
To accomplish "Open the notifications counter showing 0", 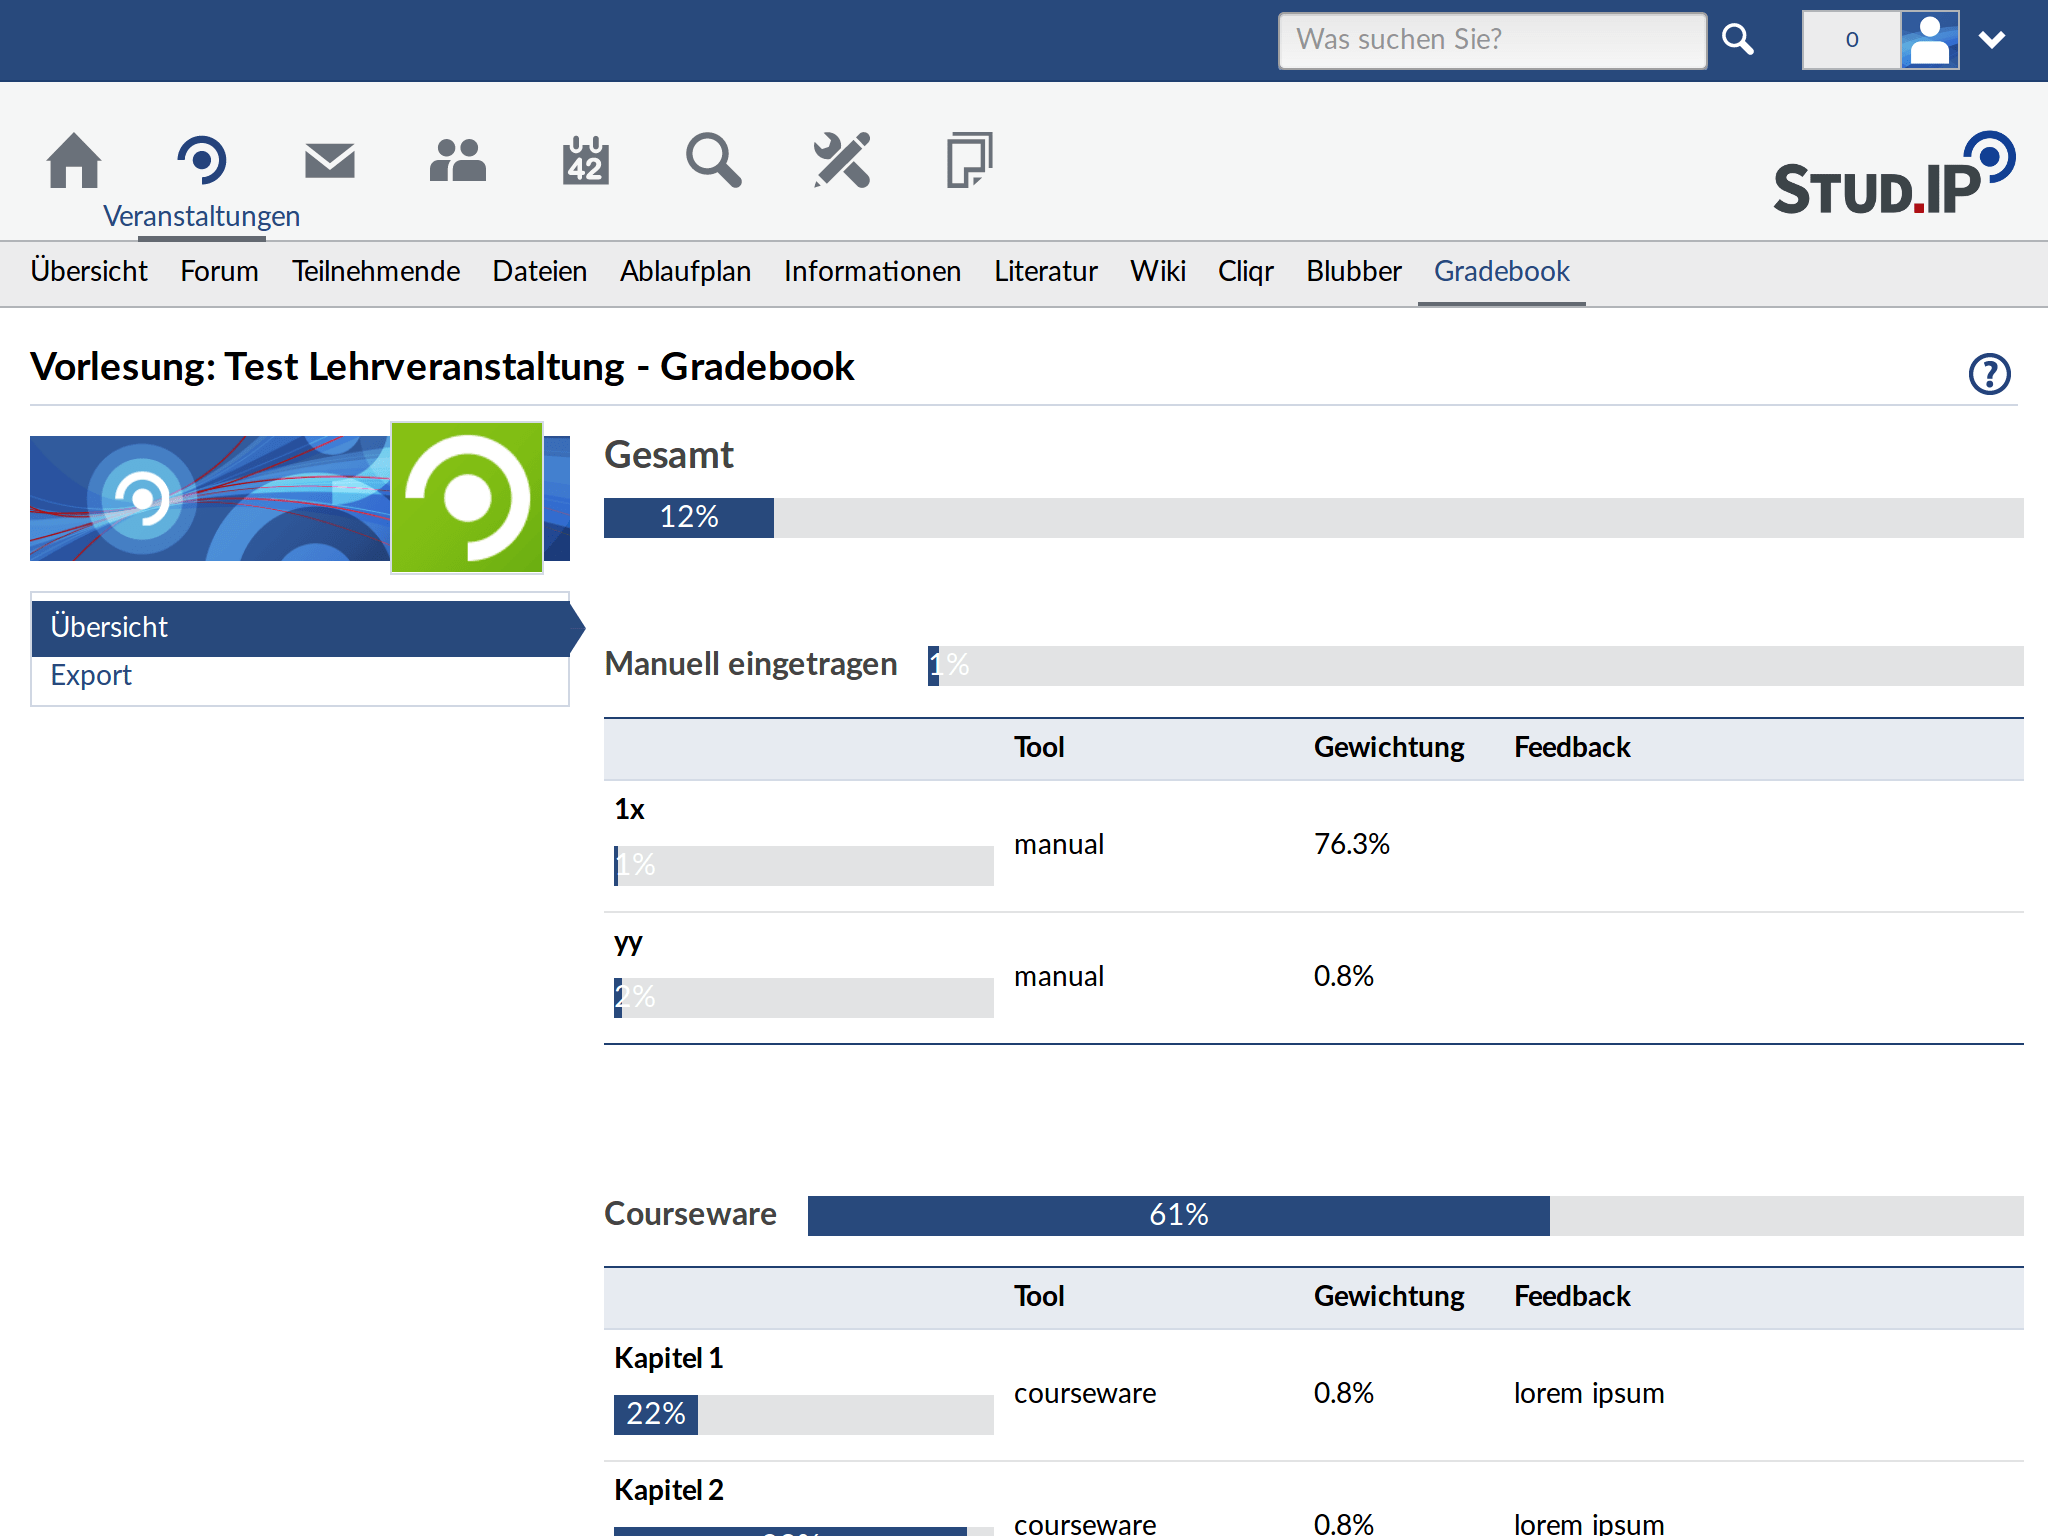I will click(1851, 40).
